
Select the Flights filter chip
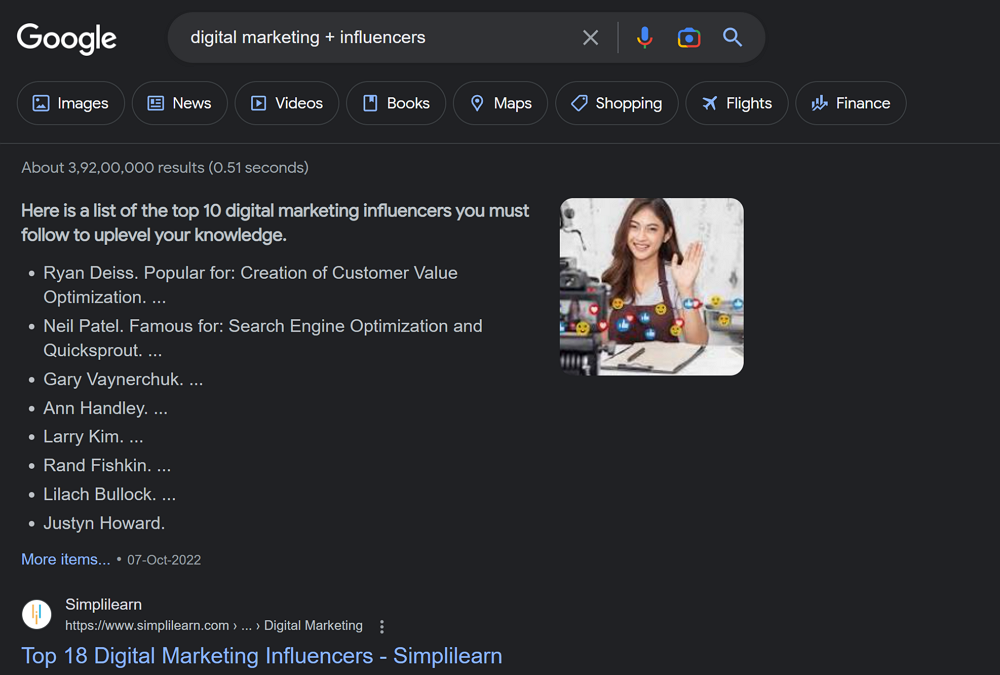pos(736,103)
